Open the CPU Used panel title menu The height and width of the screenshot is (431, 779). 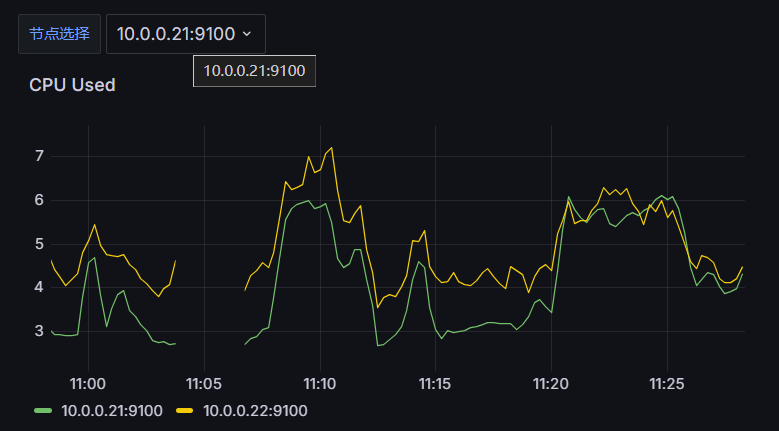coord(72,85)
